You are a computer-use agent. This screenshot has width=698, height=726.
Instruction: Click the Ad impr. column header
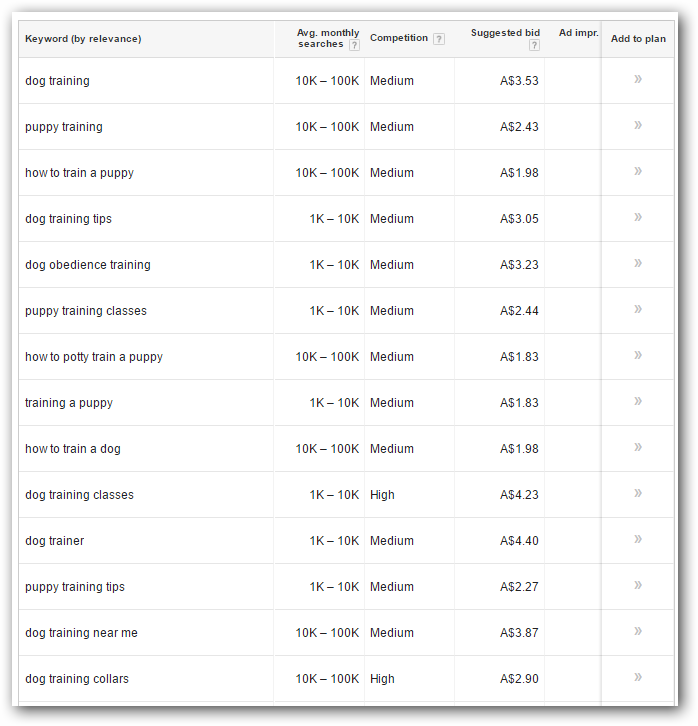point(579,33)
